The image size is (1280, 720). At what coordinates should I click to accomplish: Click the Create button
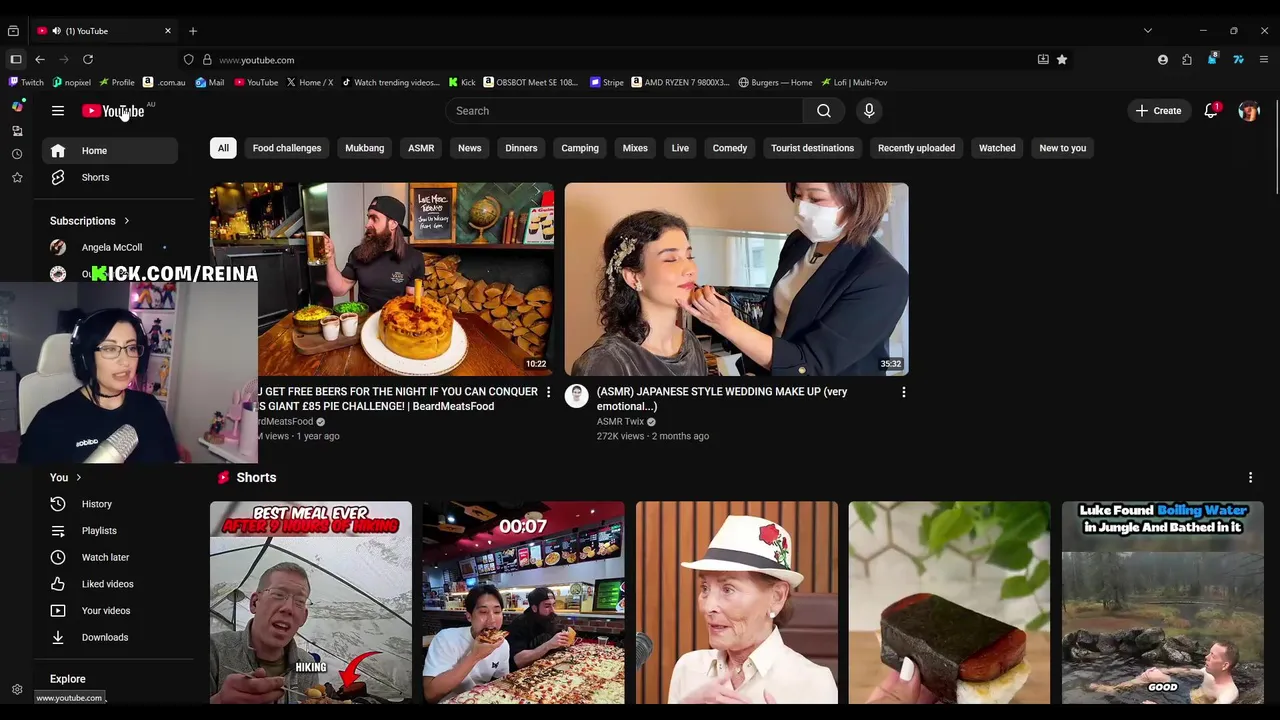1158,111
